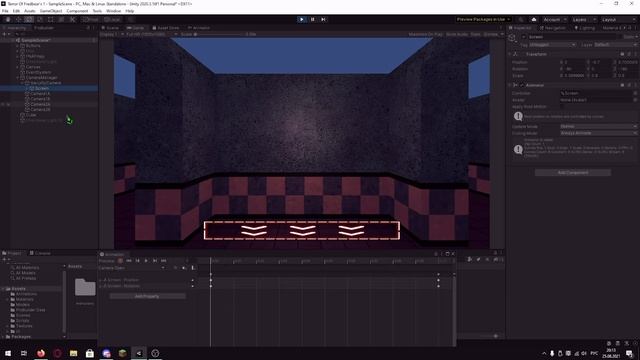The image size is (640, 360).
Task: Select the Scale tool in the toolbar
Action: pos(40,19)
